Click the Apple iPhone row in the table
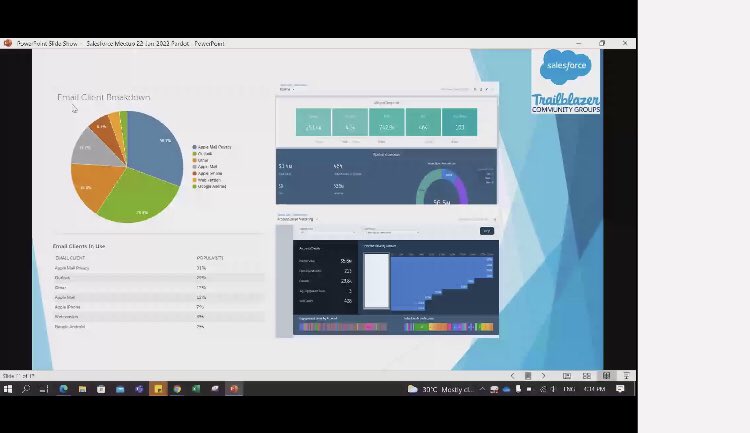Viewport: 750px width, 433px height. coord(158,307)
